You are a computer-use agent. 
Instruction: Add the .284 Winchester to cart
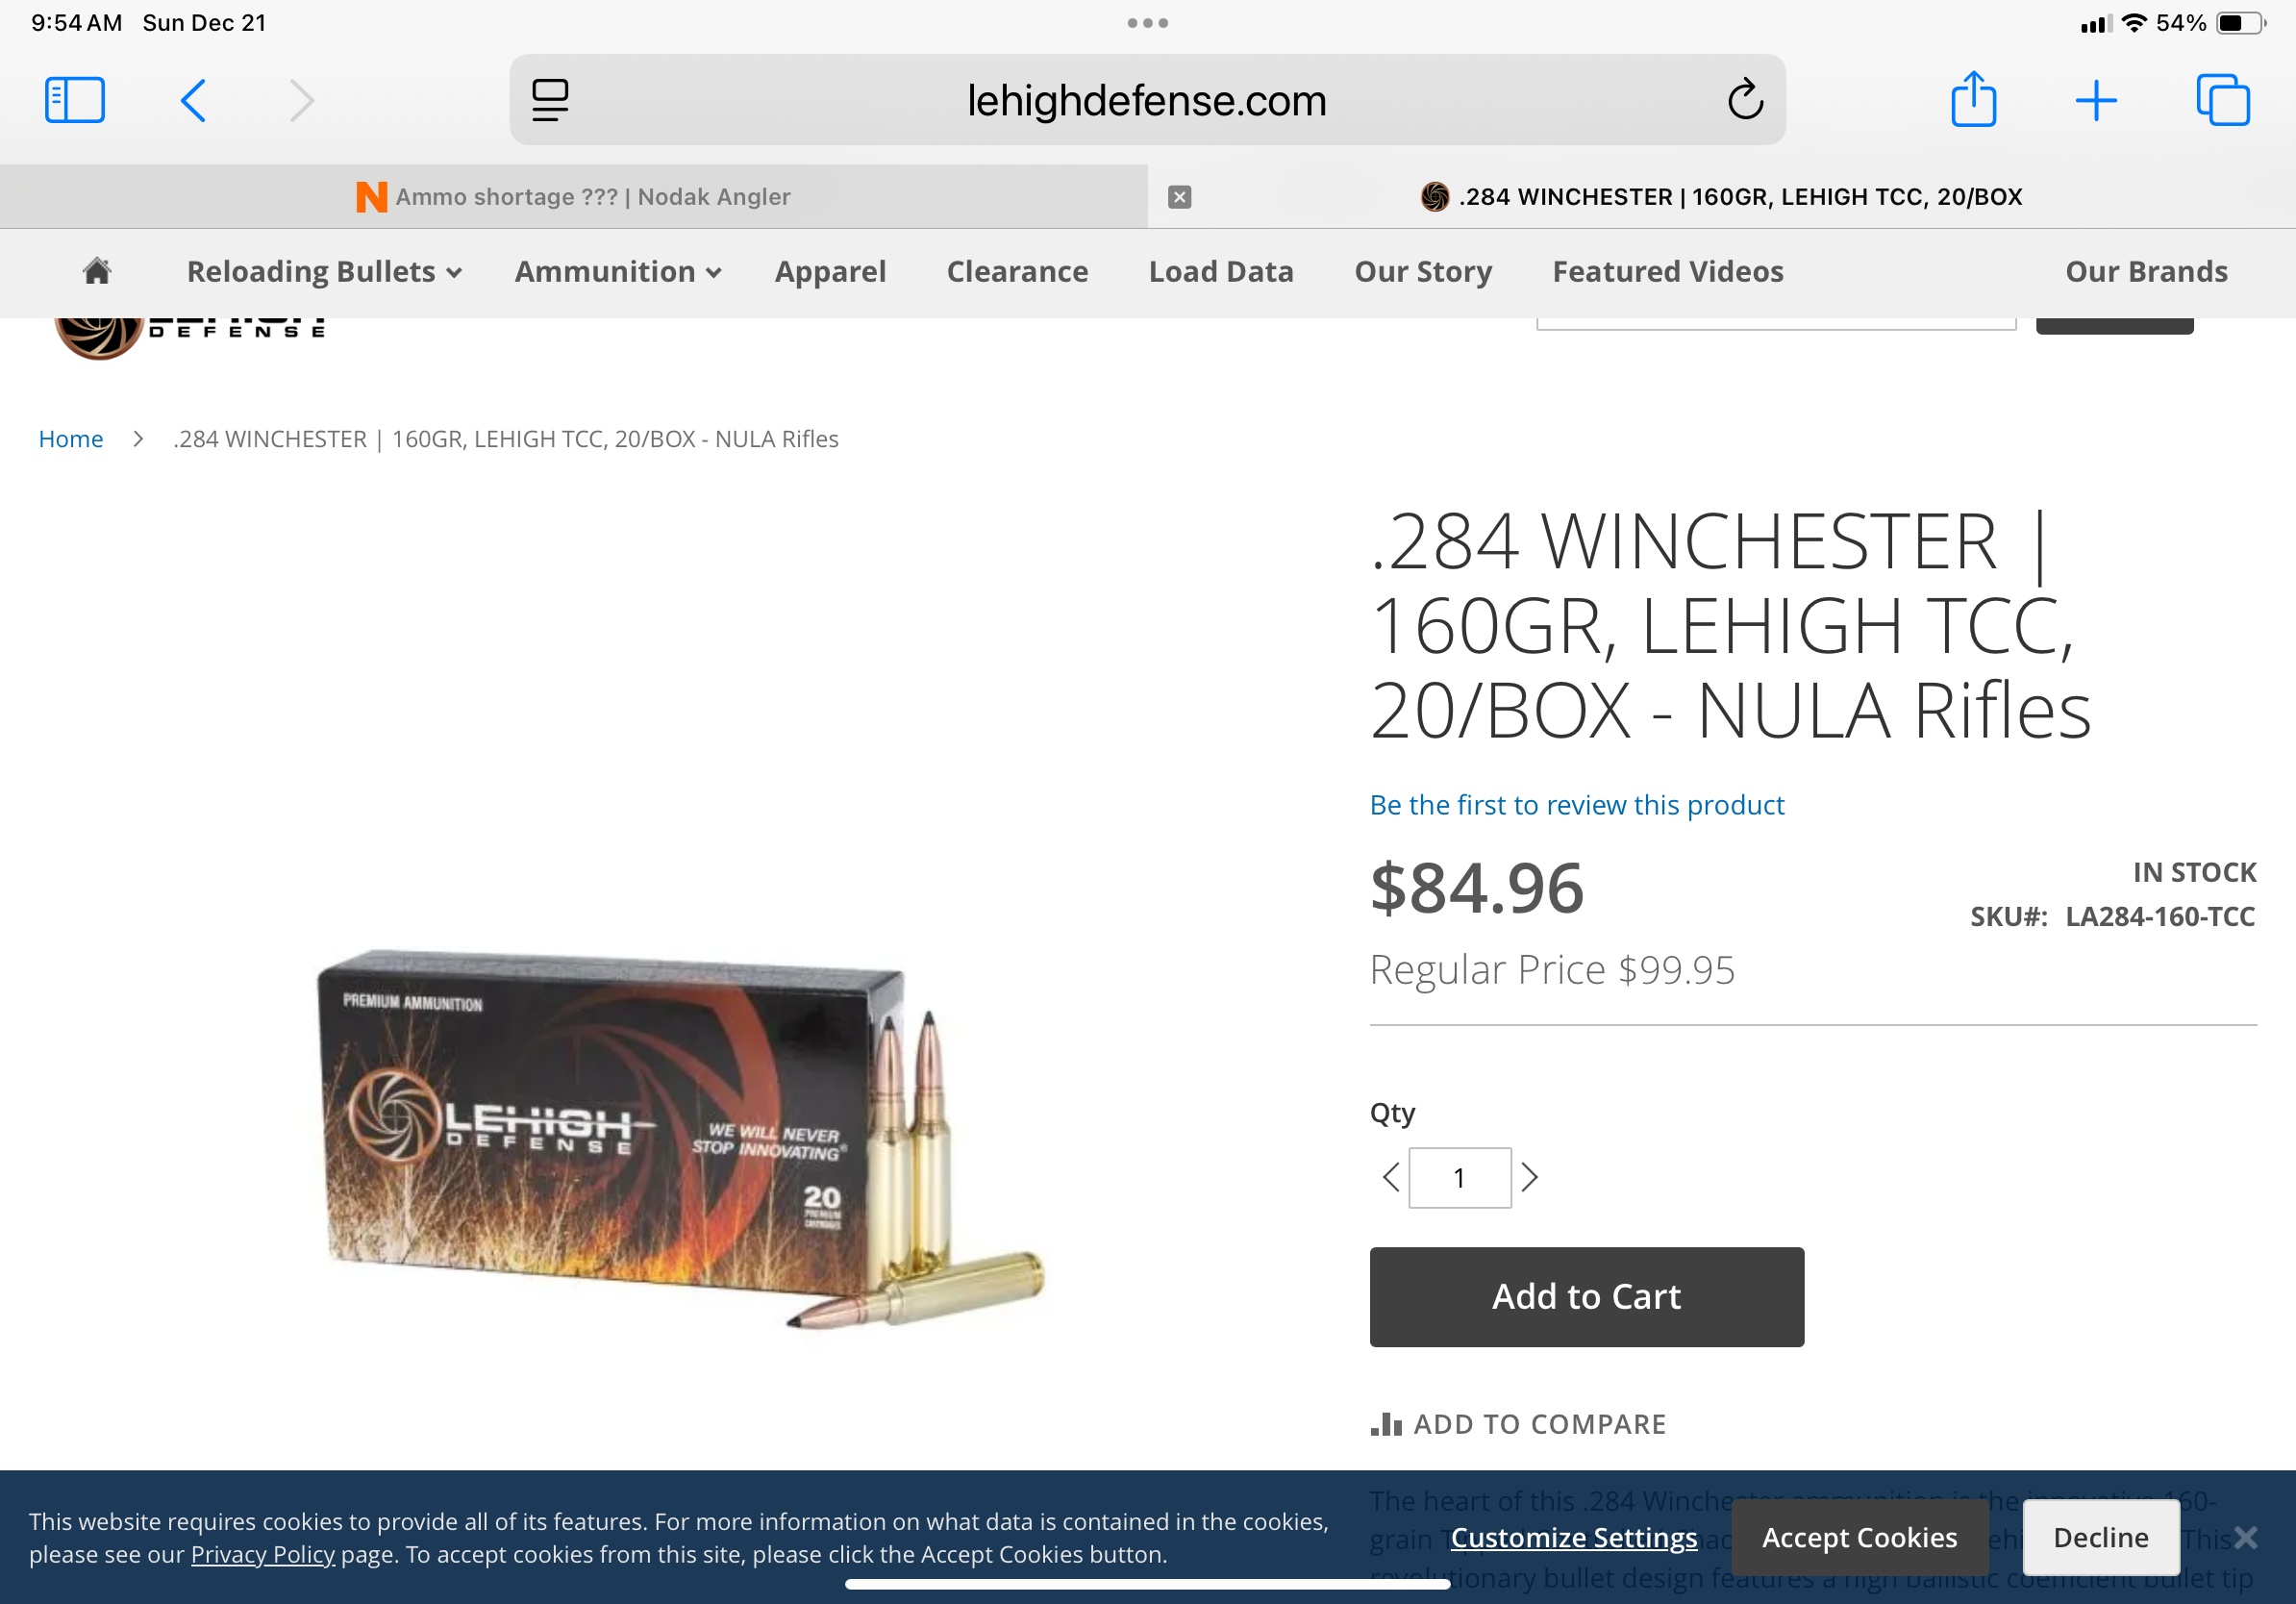[x=1587, y=1296]
